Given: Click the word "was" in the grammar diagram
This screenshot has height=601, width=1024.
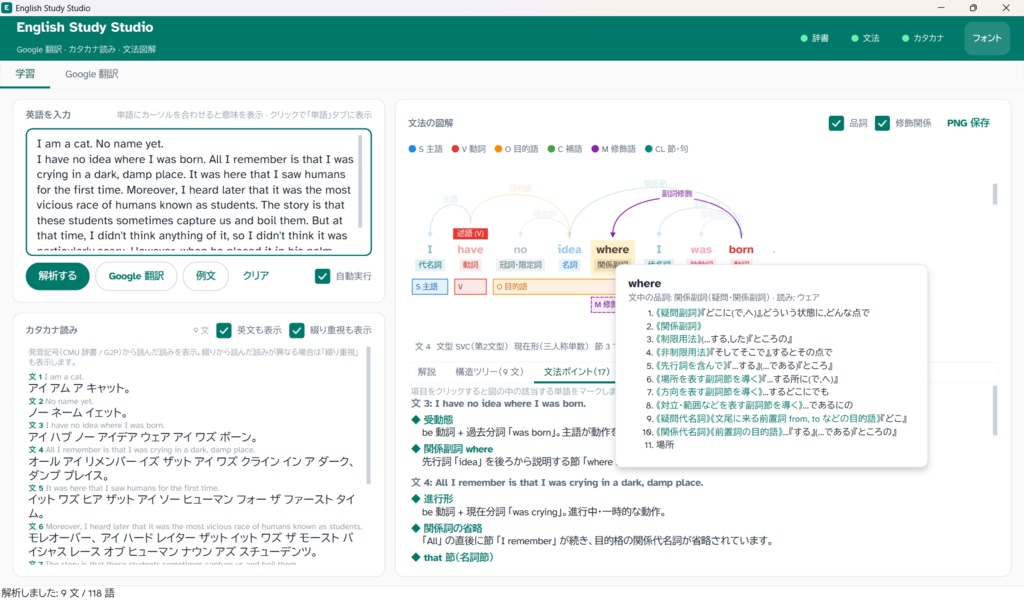Looking at the screenshot, I should tap(701, 250).
